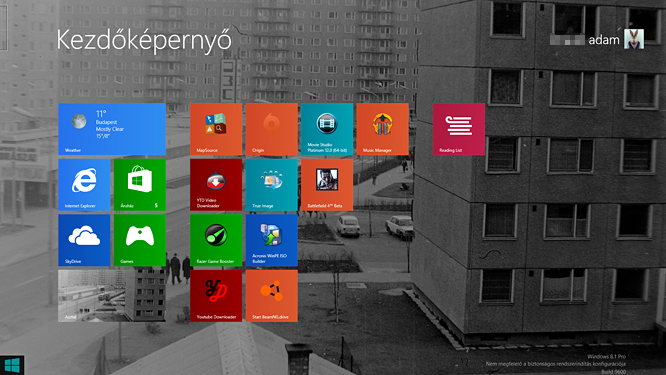Launch the Youtube Downloader tile
The image size is (666, 375).
coord(216,296)
